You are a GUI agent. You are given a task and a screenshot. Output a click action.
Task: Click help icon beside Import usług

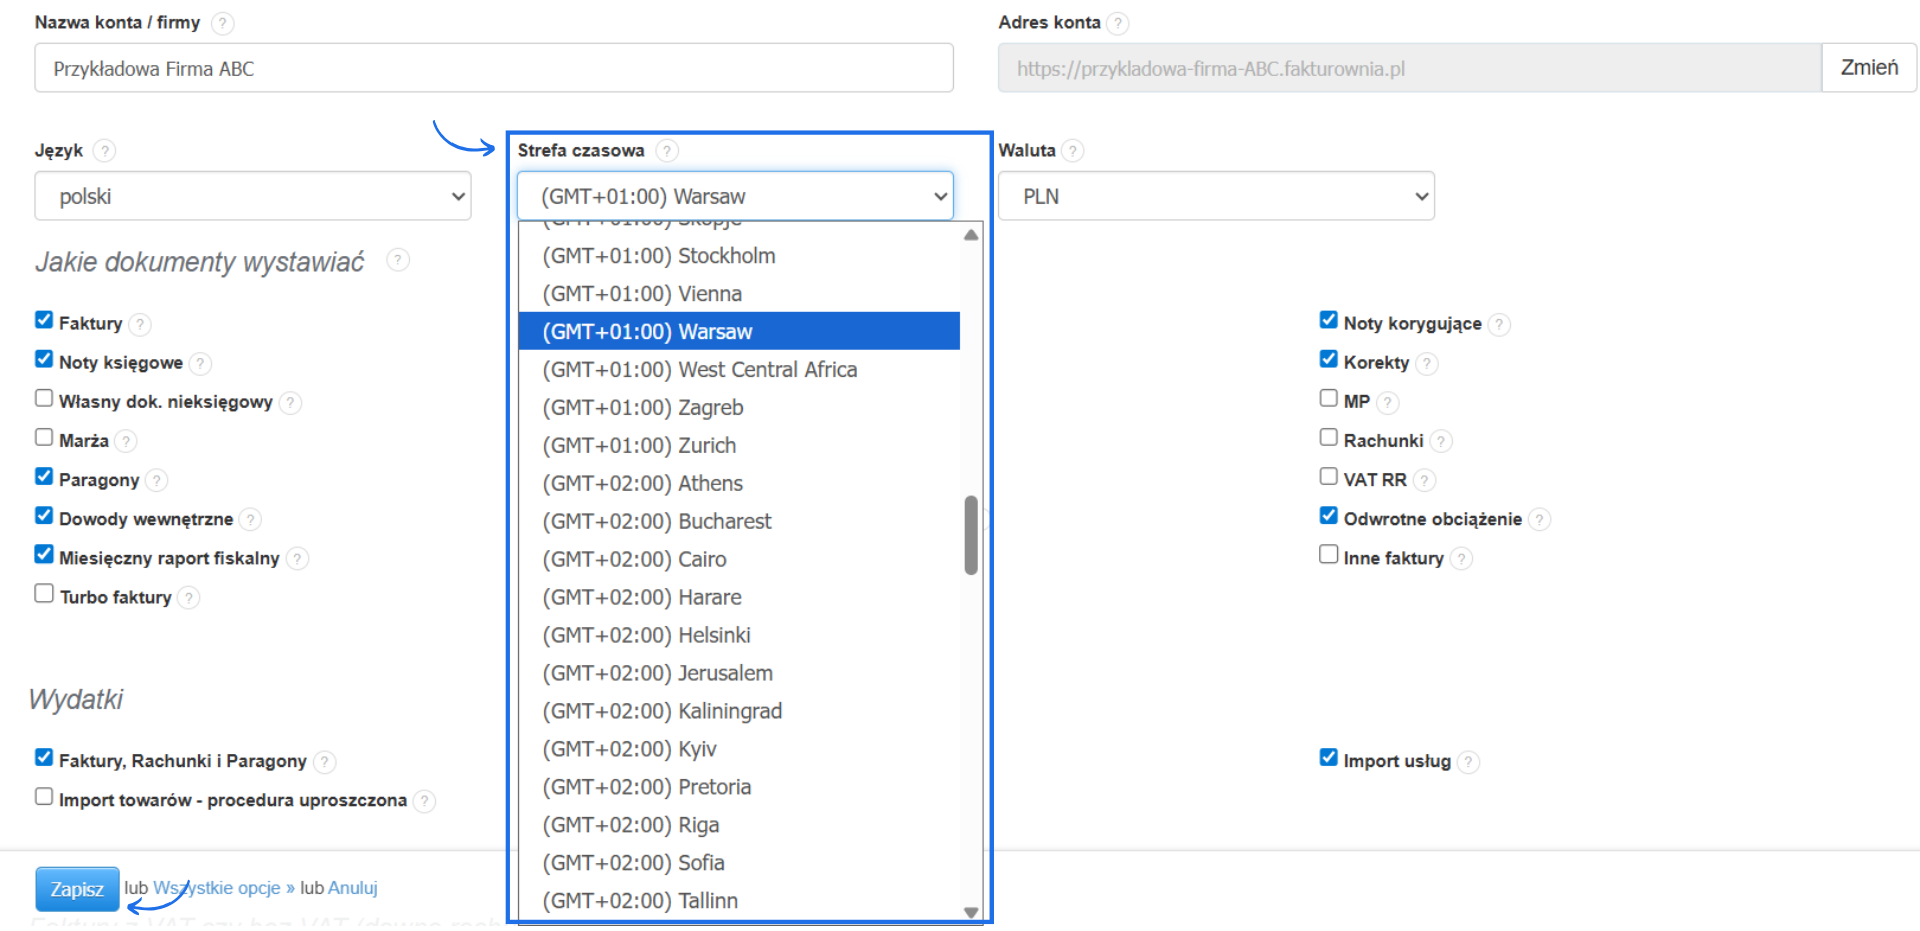coord(1467,762)
